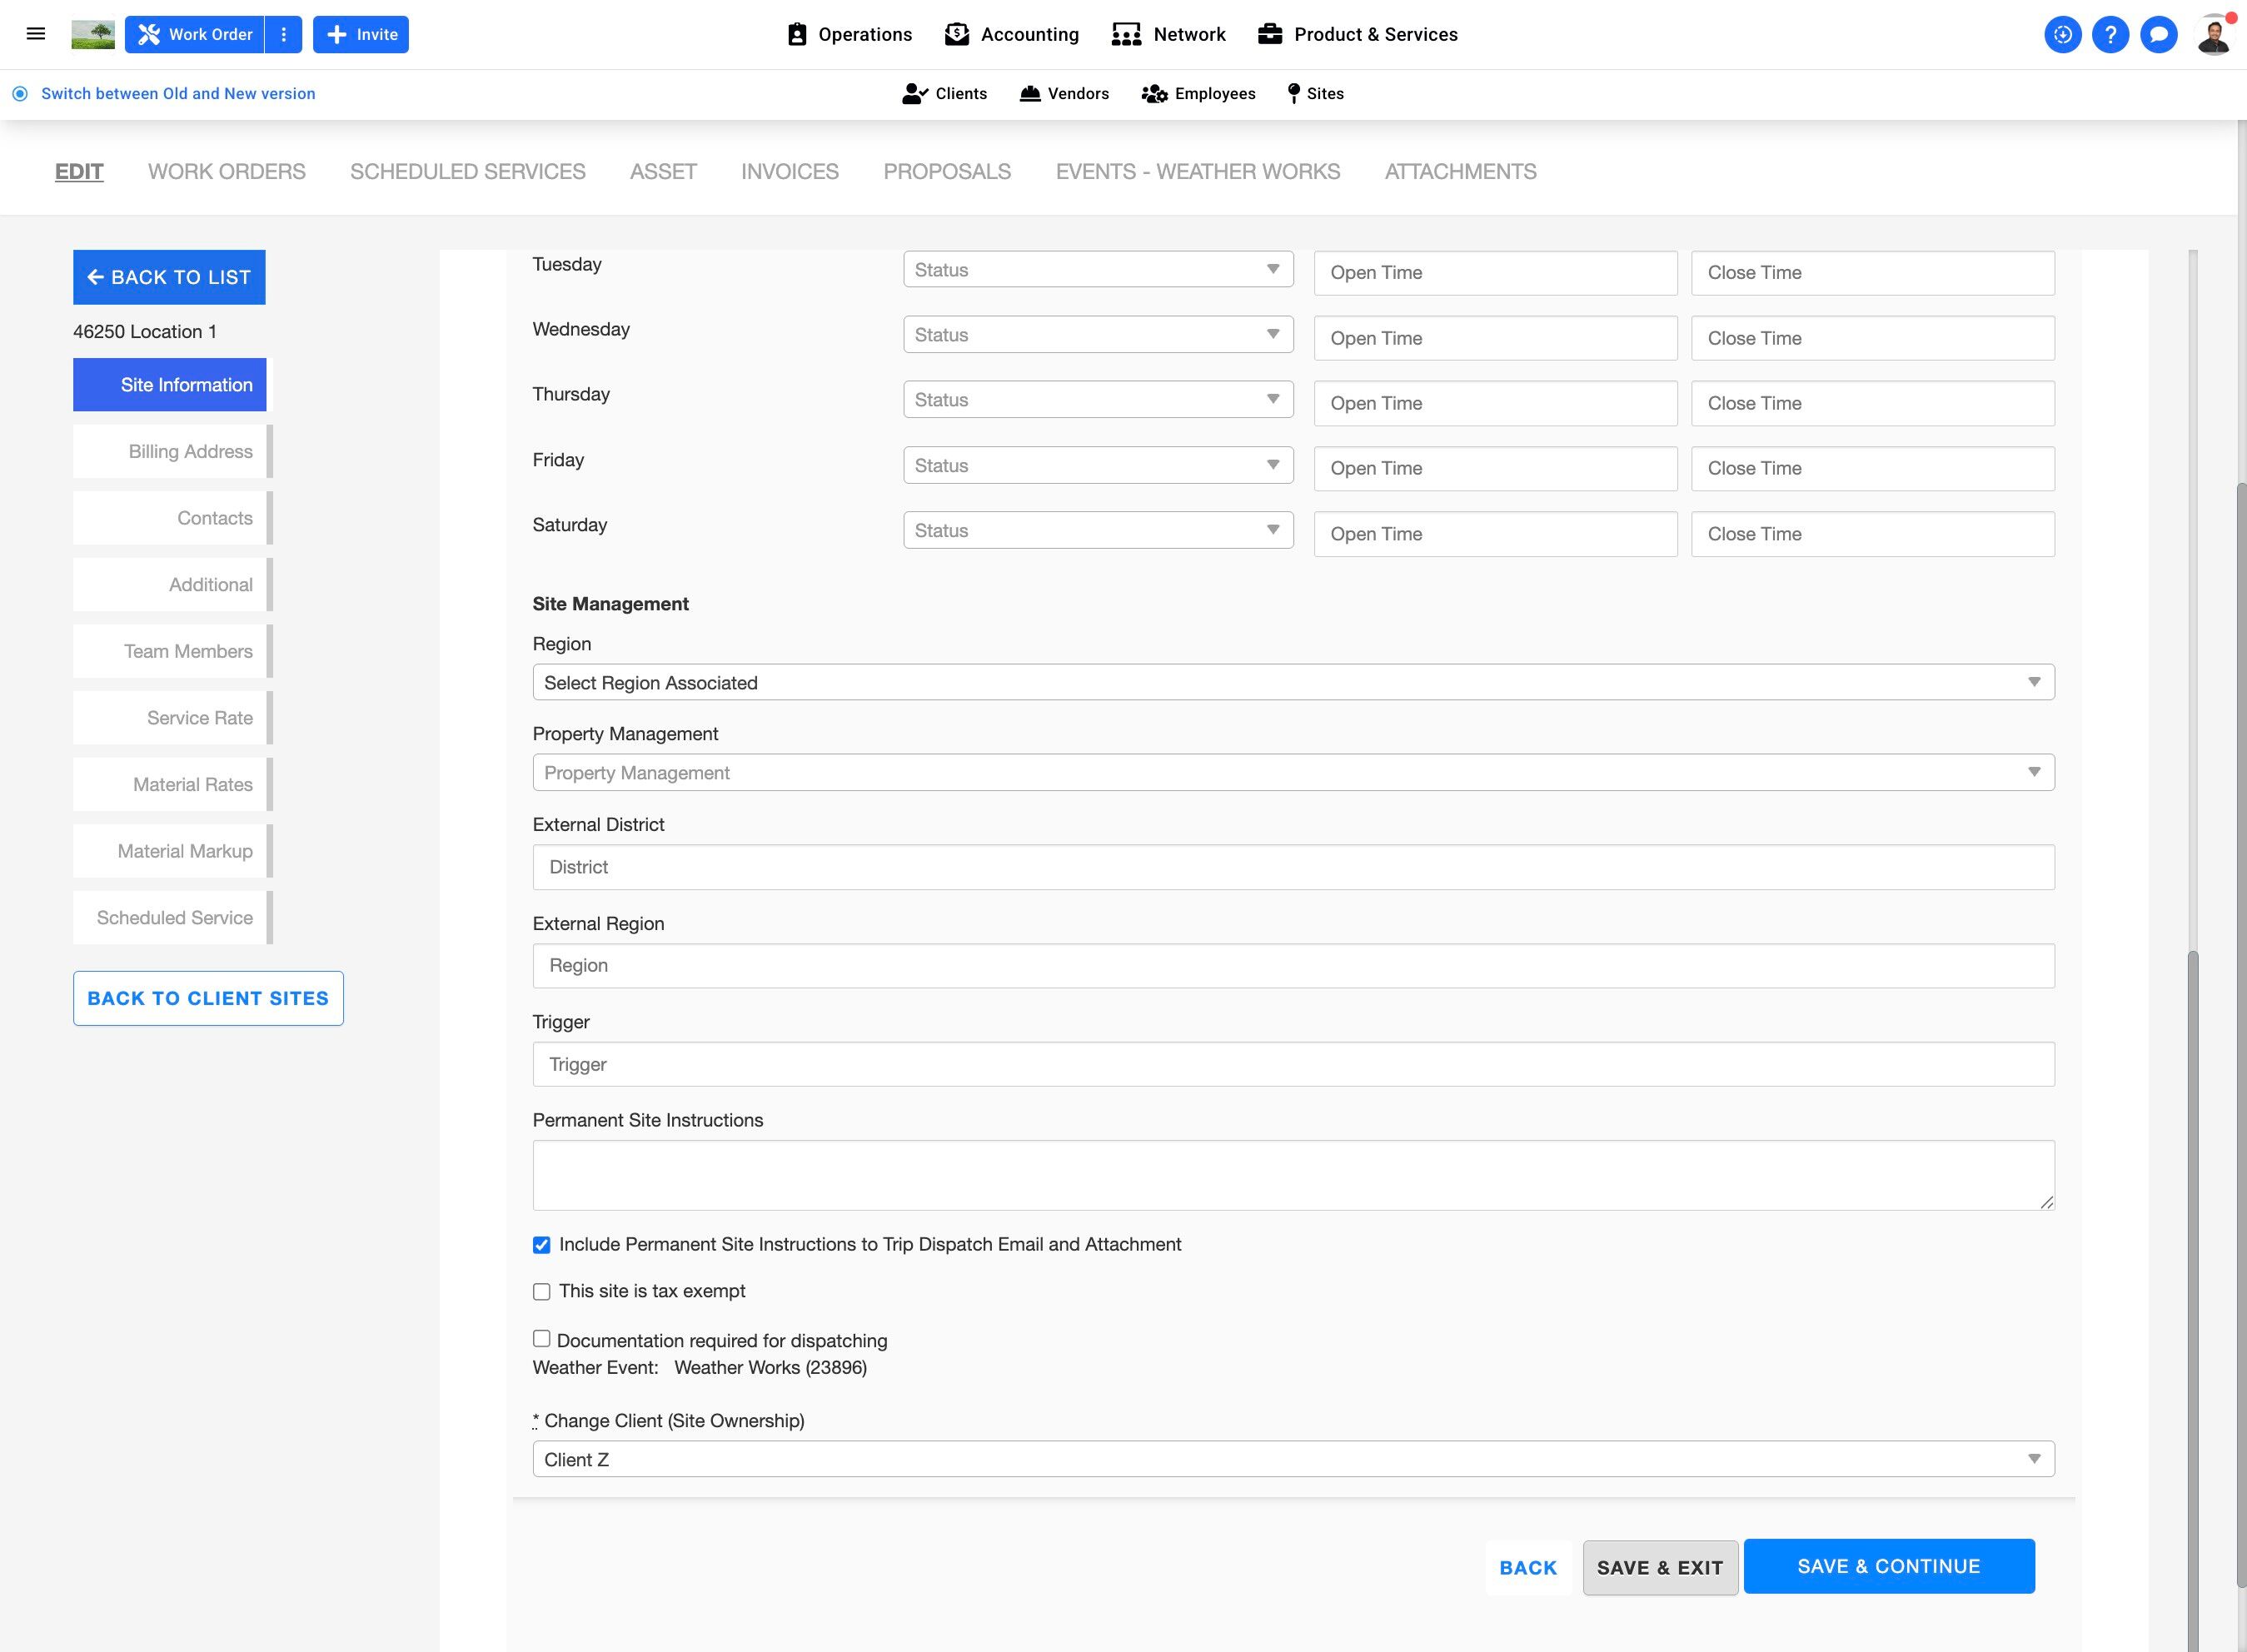Image resolution: width=2247 pixels, height=1652 pixels.
Task: Open Vendors via the hard hat icon
Action: 1030,93
